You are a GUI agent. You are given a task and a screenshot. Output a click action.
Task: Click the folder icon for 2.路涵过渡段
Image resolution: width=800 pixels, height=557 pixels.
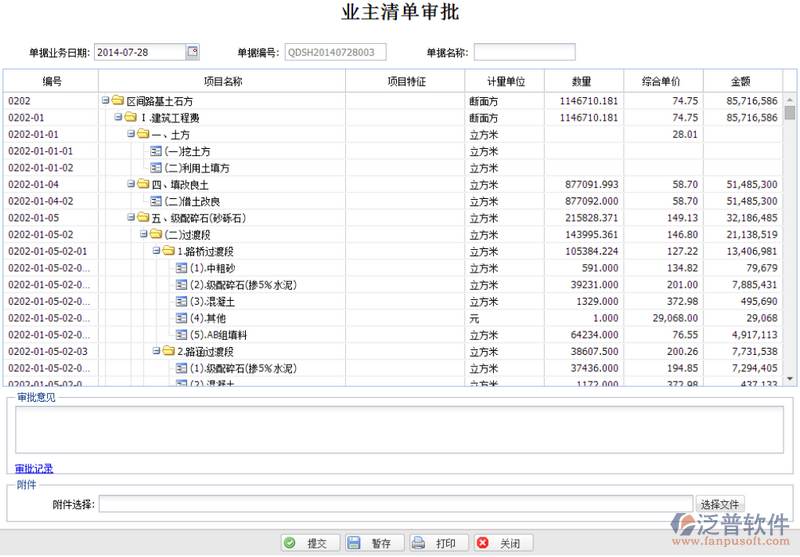168,352
